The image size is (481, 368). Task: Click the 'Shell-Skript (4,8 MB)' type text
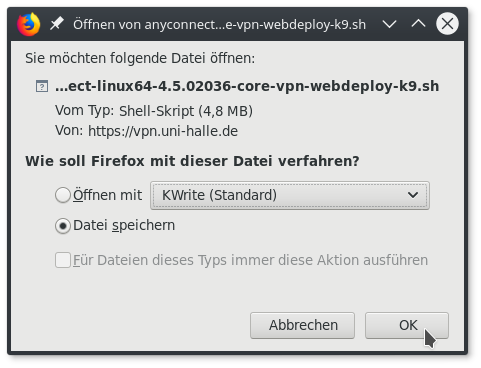click(186, 111)
